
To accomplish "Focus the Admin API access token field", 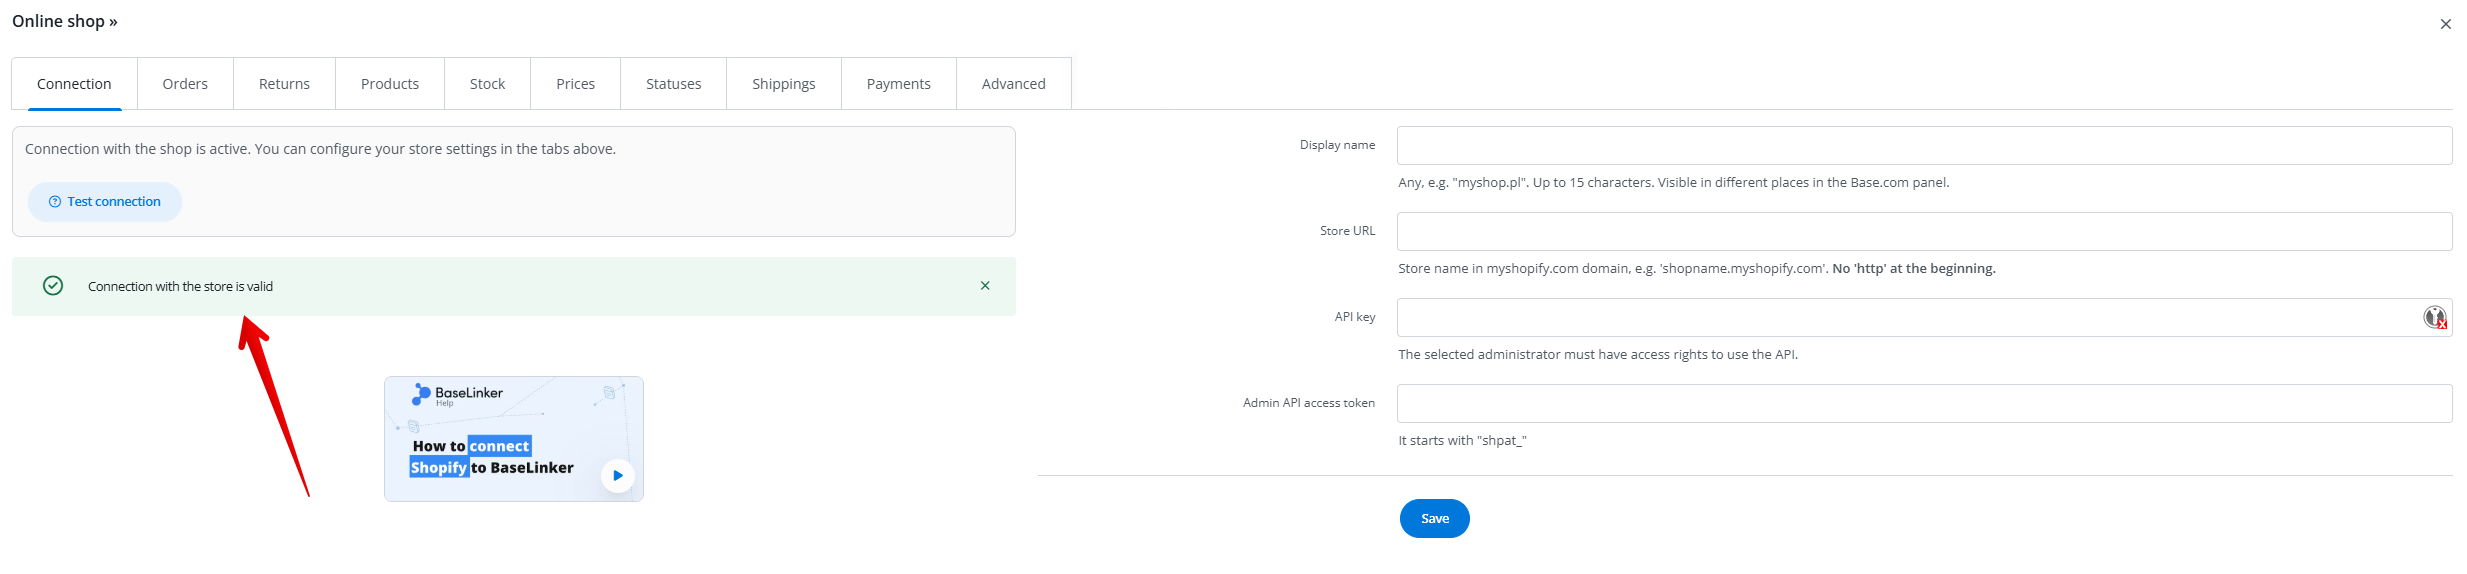I will coord(1923,404).
